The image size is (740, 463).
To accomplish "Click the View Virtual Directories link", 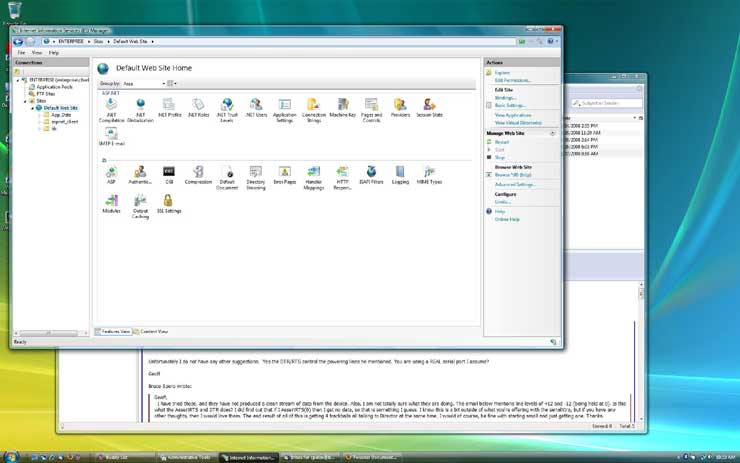I will click(x=518, y=123).
